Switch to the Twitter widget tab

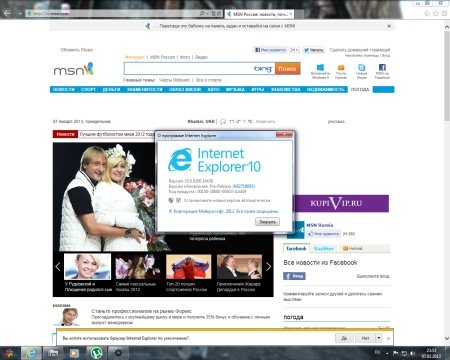point(324,248)
